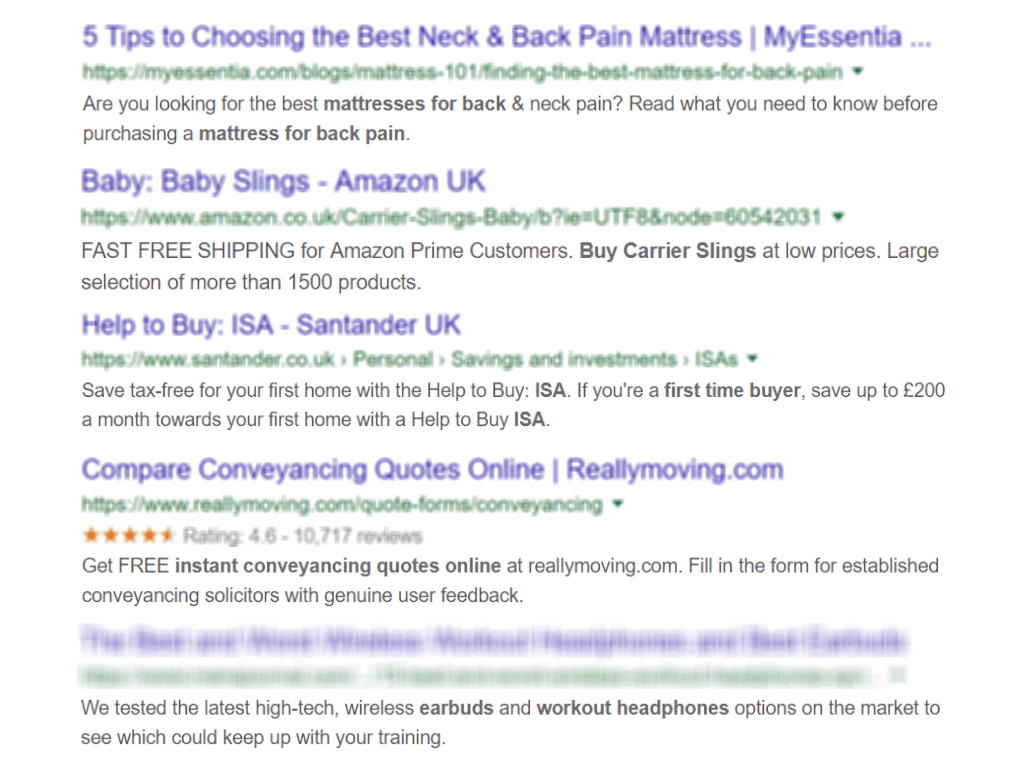This screenshot has width=1024, height=768.
Task: Click the wireless earbuds description snippet
Action: coord(510,723)
